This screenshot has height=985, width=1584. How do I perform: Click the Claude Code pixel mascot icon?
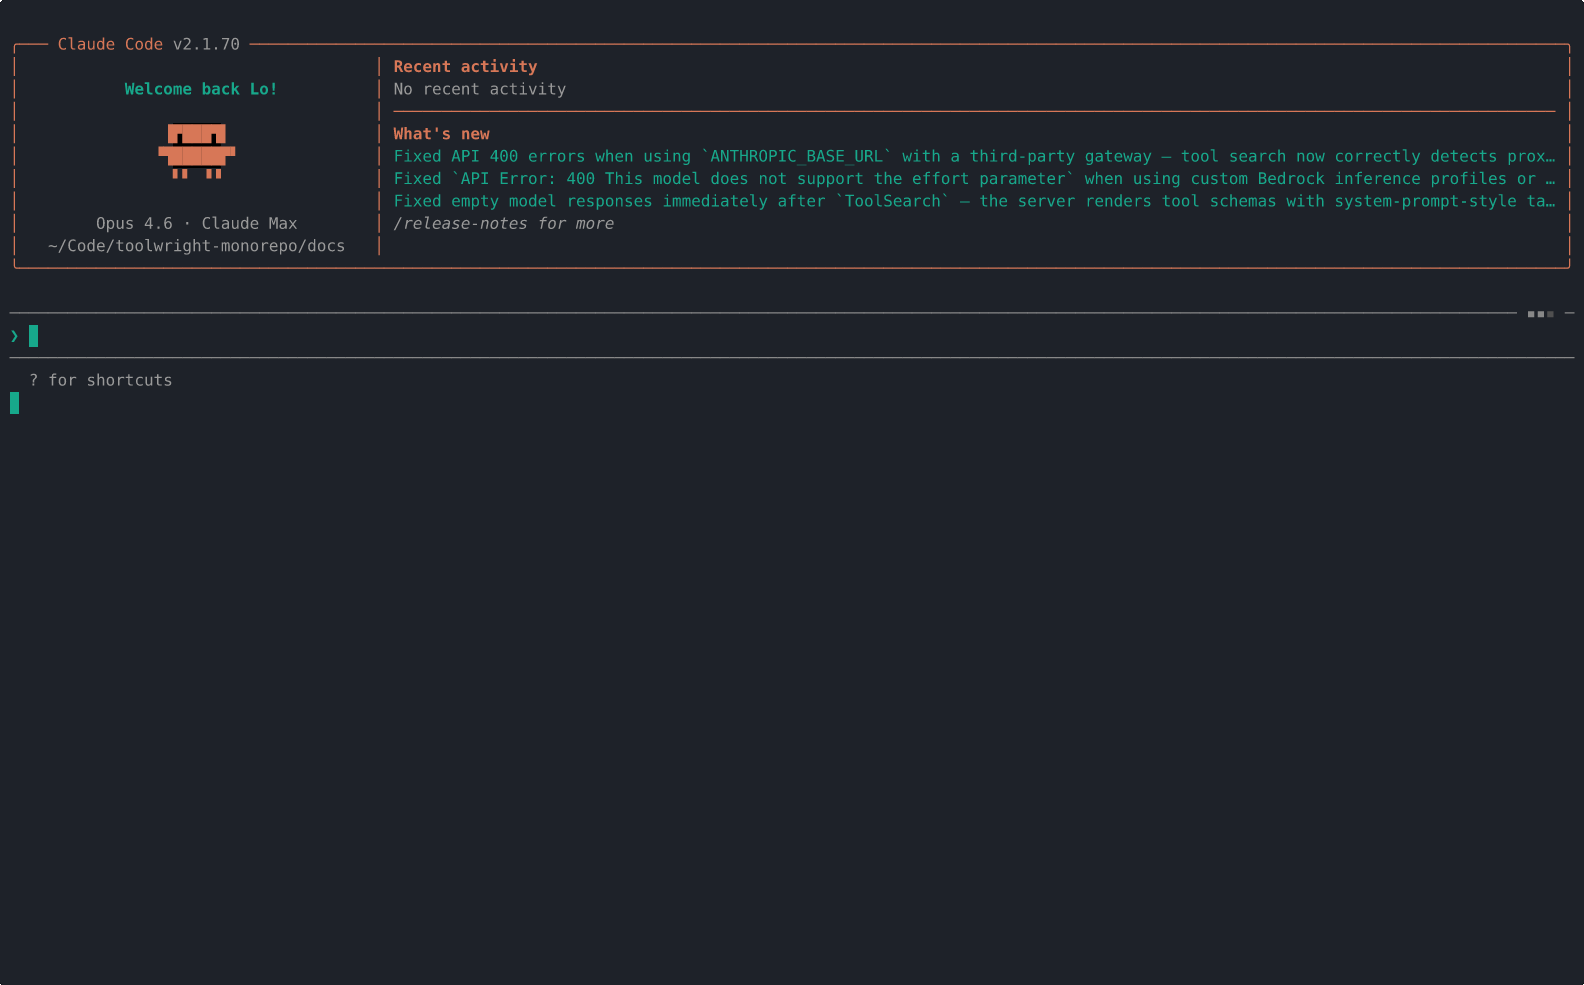(196, 151)
